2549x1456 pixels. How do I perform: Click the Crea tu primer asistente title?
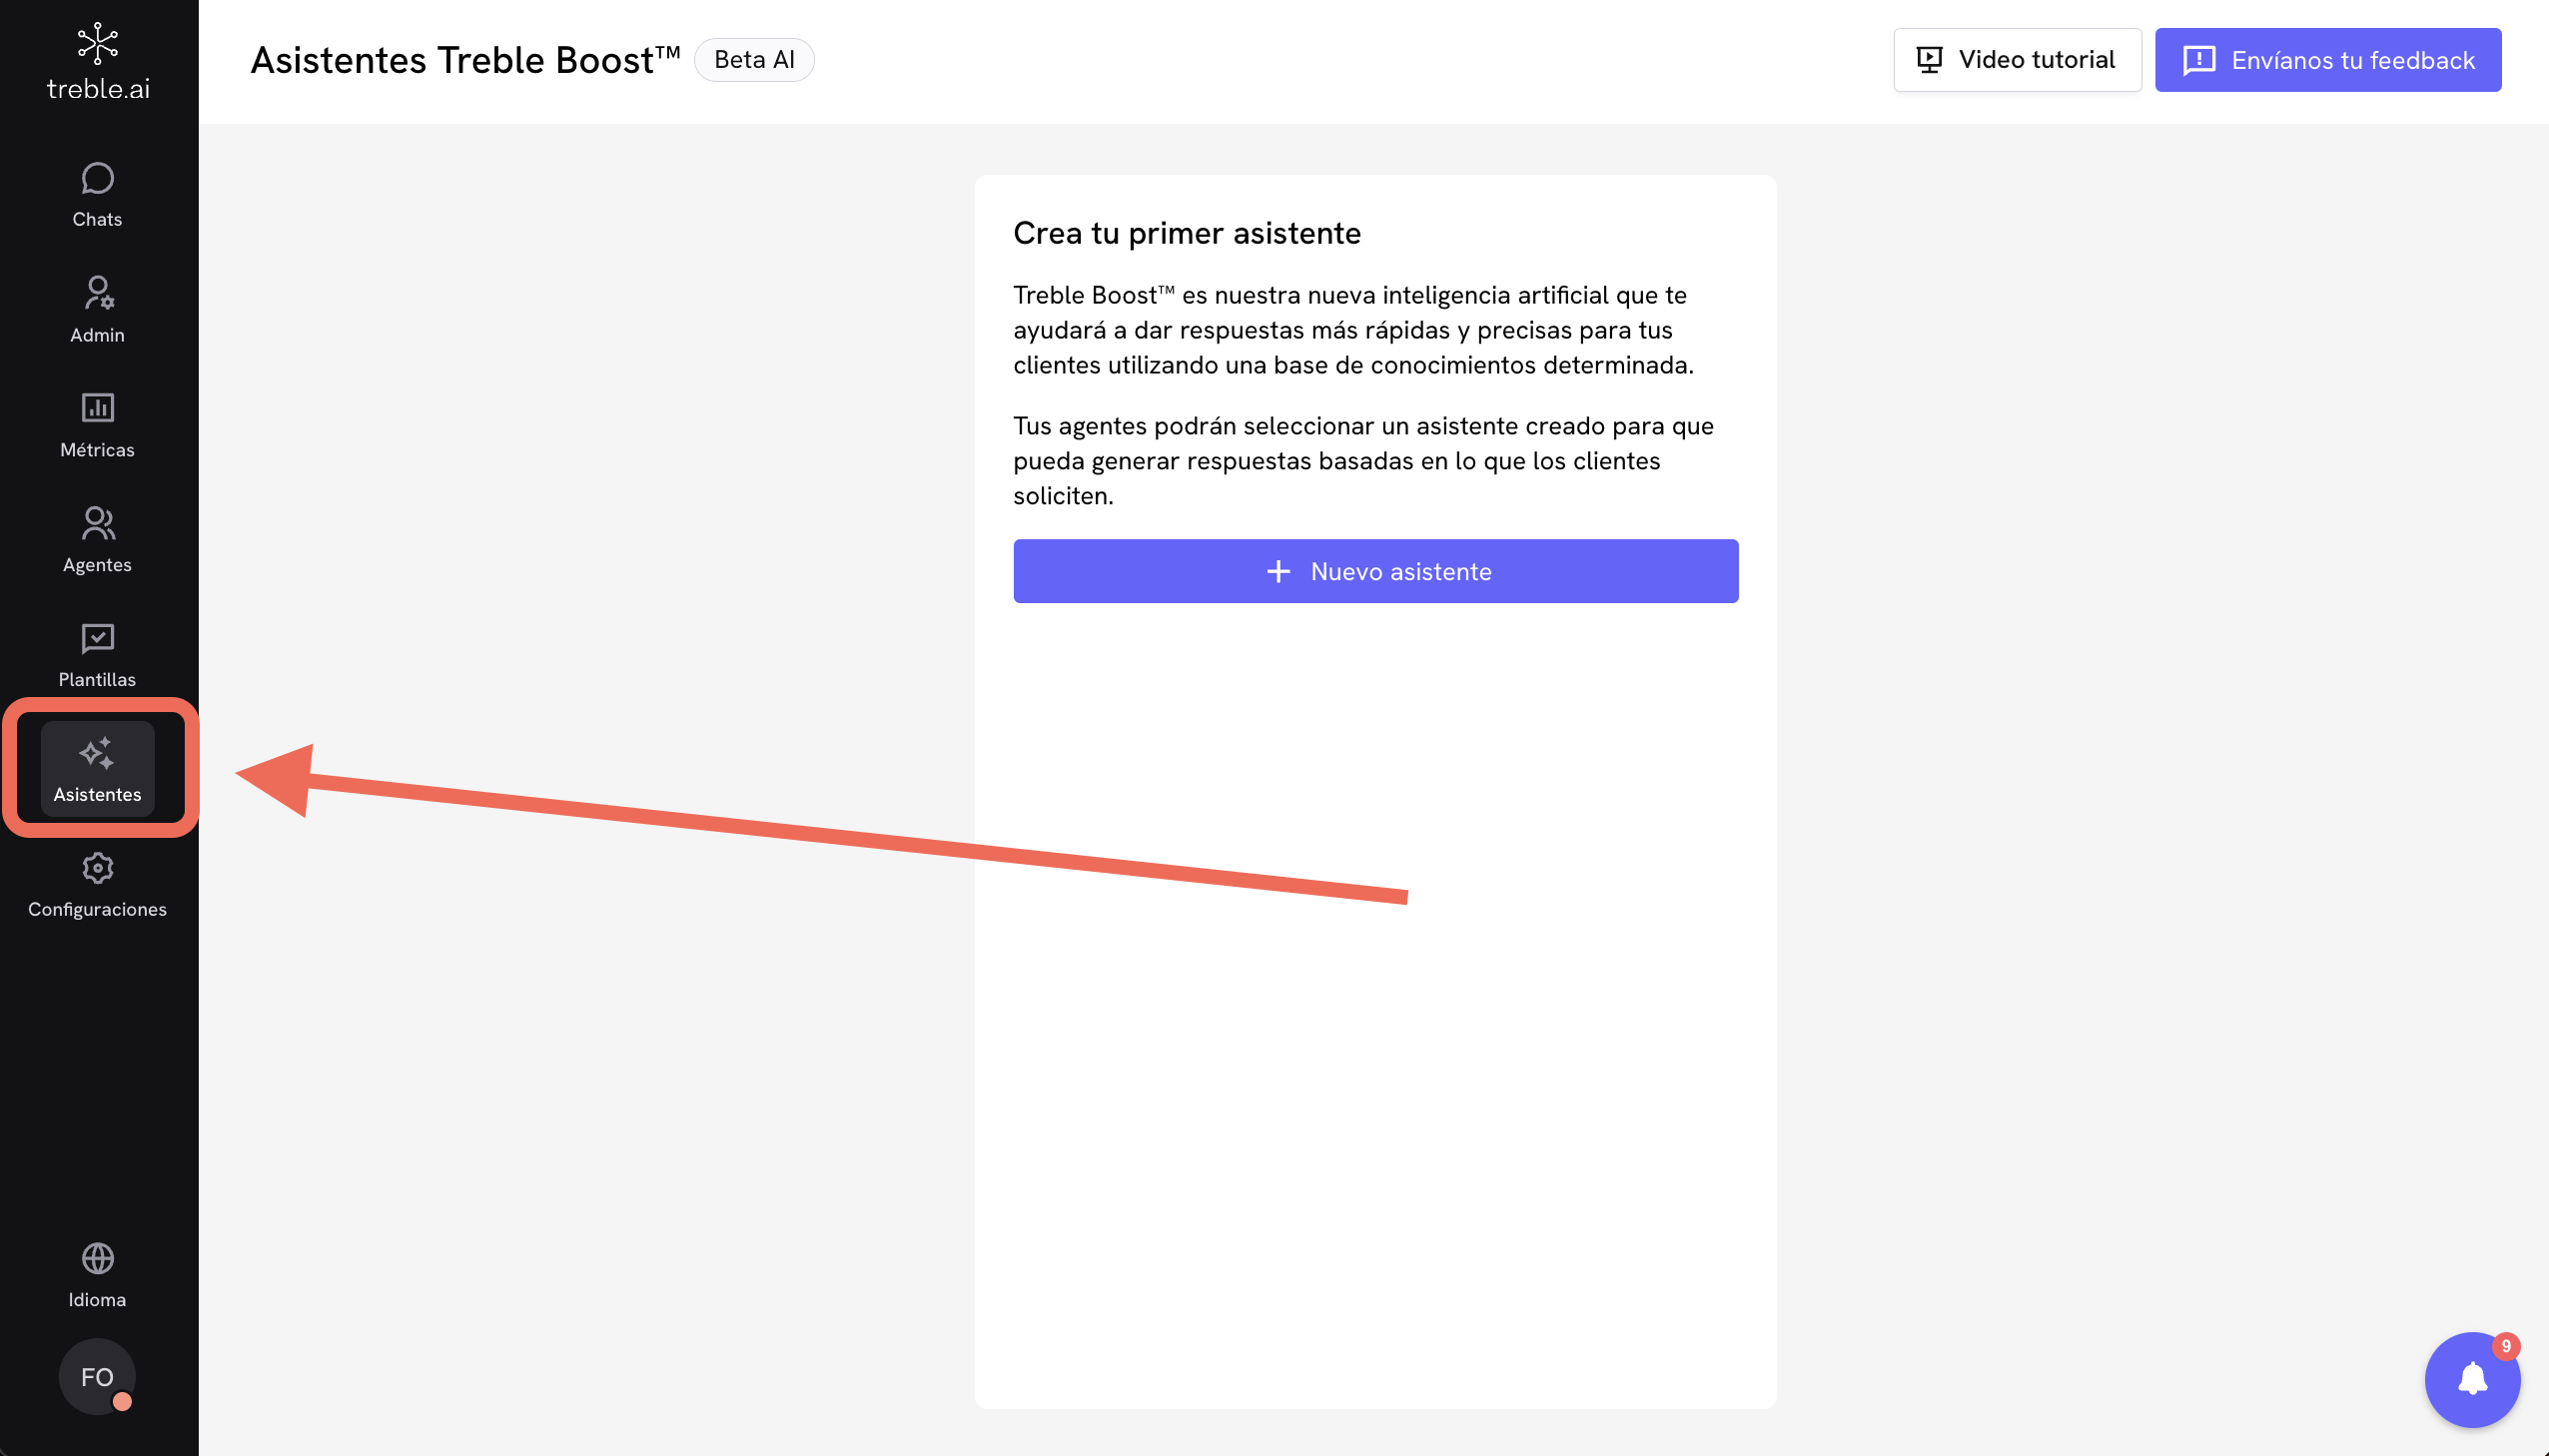click(x=1186, y=233)
